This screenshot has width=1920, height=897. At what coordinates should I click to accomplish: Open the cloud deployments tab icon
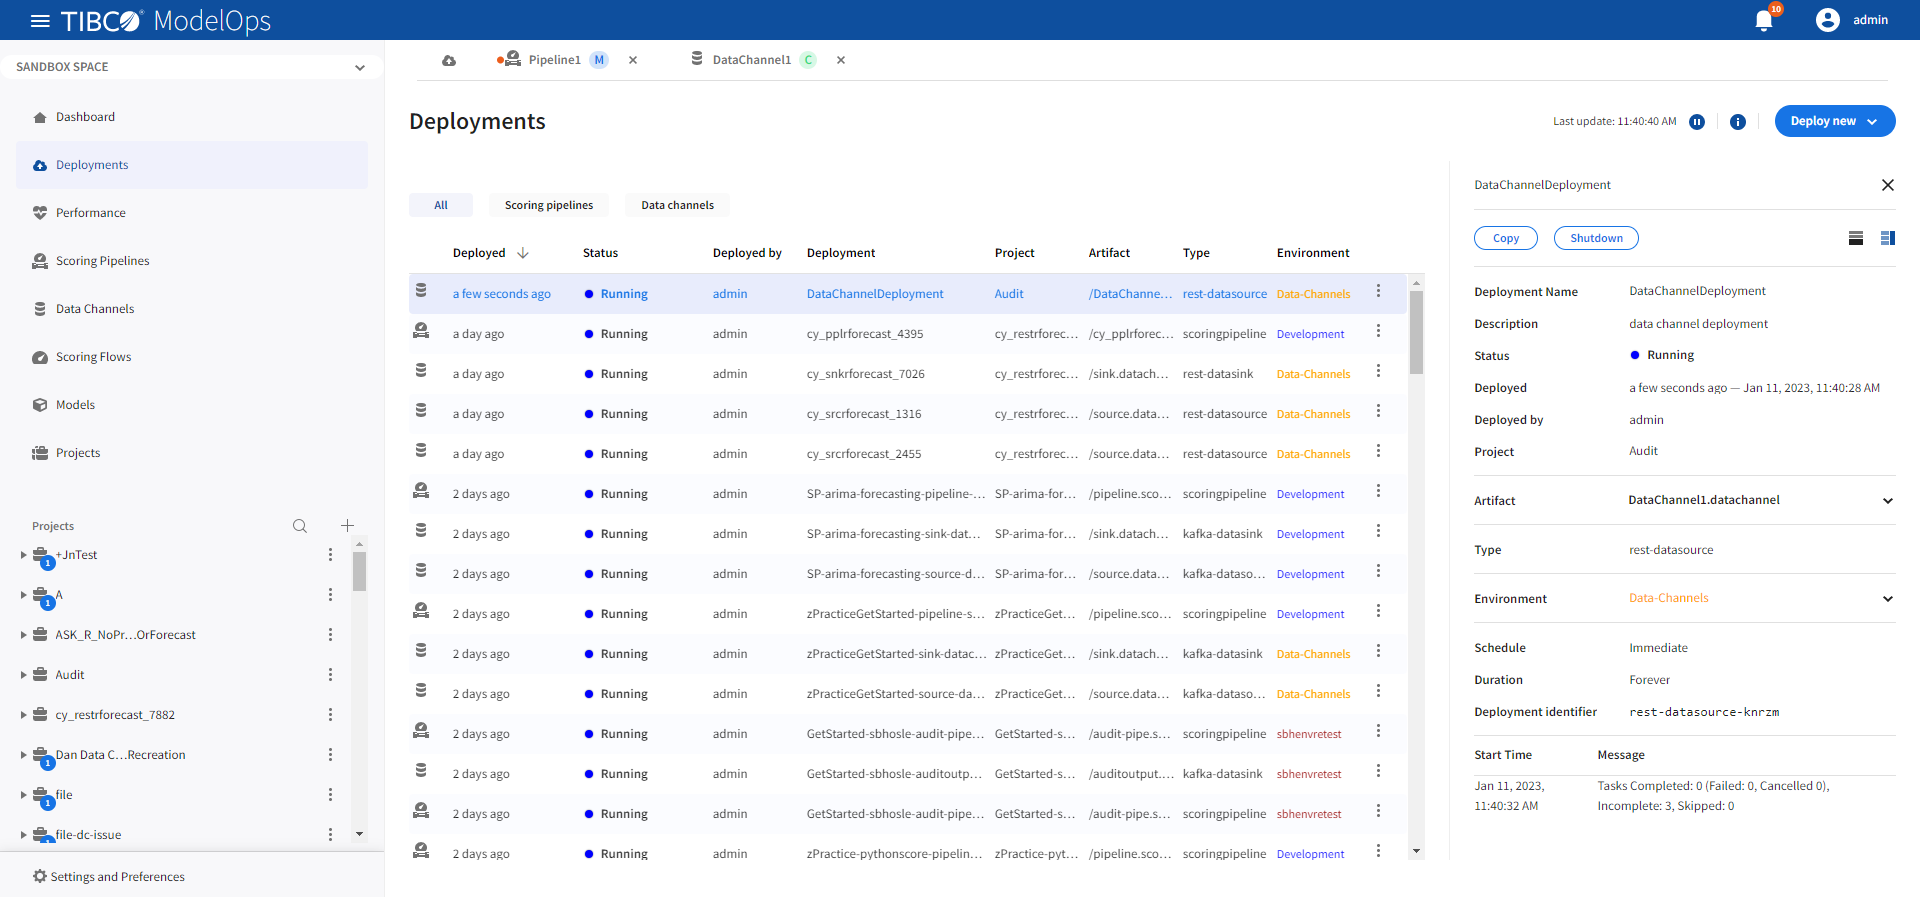(449, 60)
